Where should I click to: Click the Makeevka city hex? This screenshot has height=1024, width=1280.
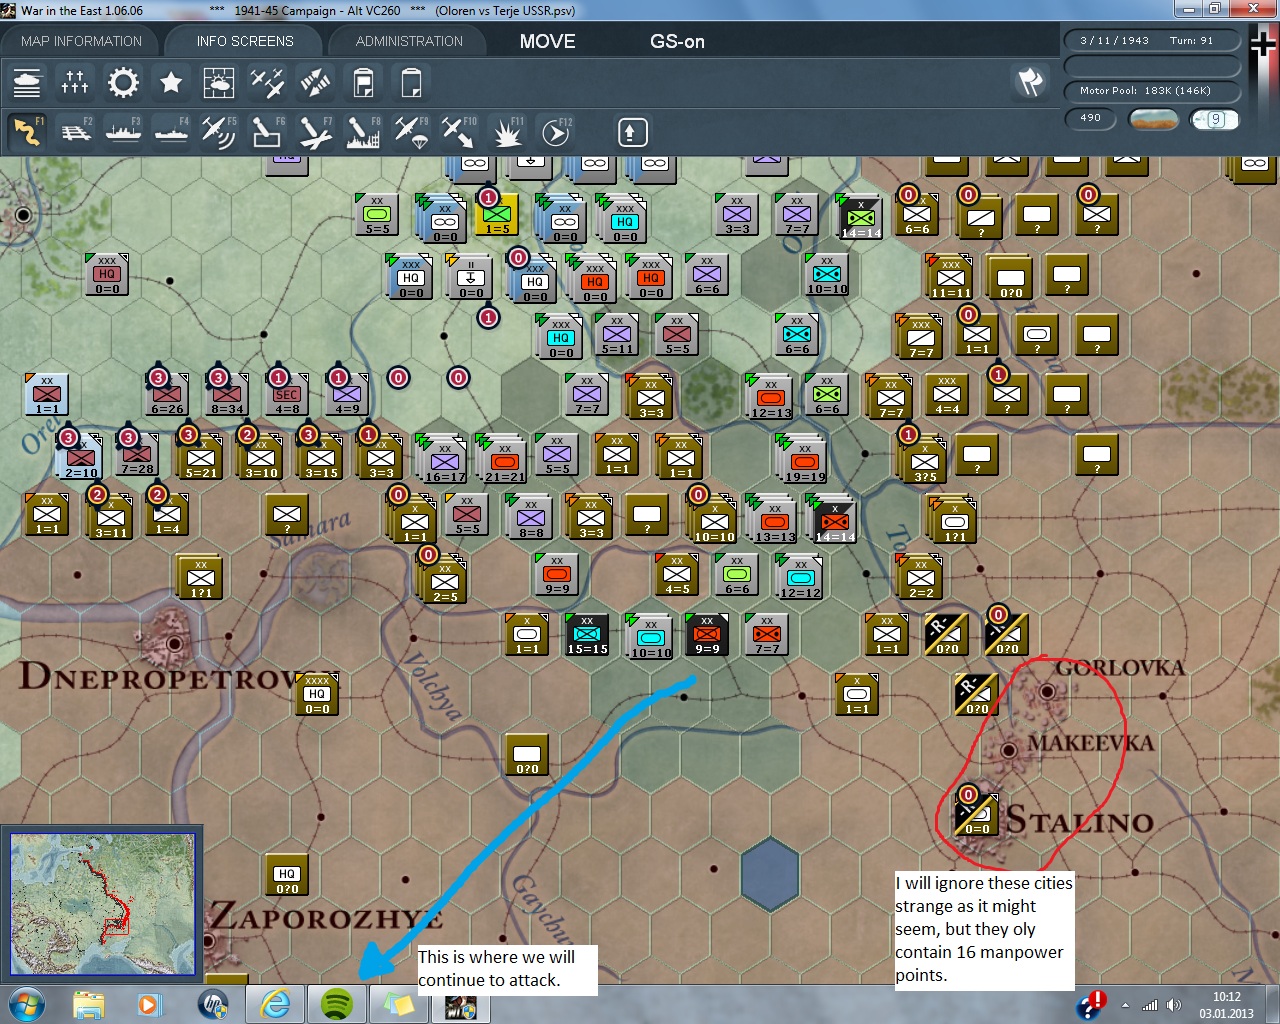[x=1008, y=749]
